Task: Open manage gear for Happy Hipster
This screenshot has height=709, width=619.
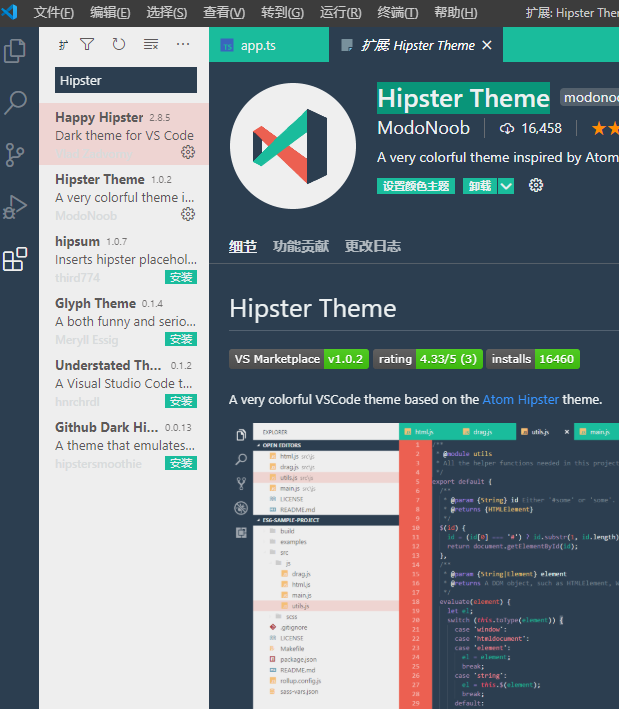Action: click(188, 152)
